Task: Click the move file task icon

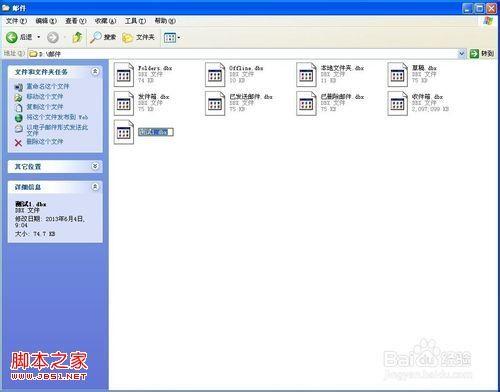Action: 18,98
